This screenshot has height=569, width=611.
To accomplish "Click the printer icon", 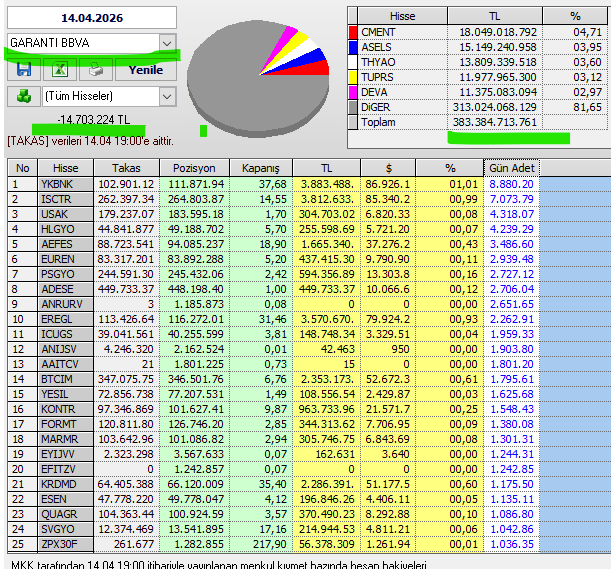I will [x=96, y=70].
